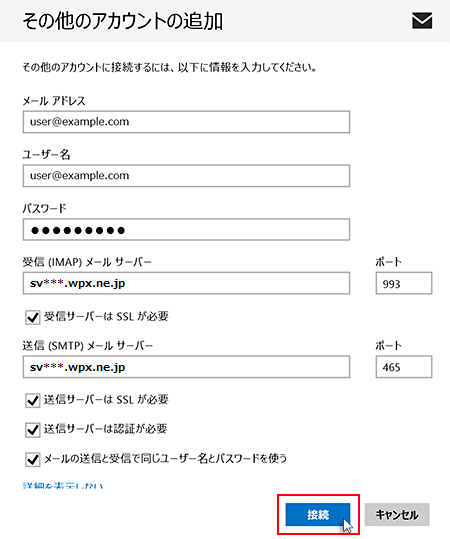Click into the パスワード field
The height and width of the screenshot is (539, 450).
click(186, 229)
